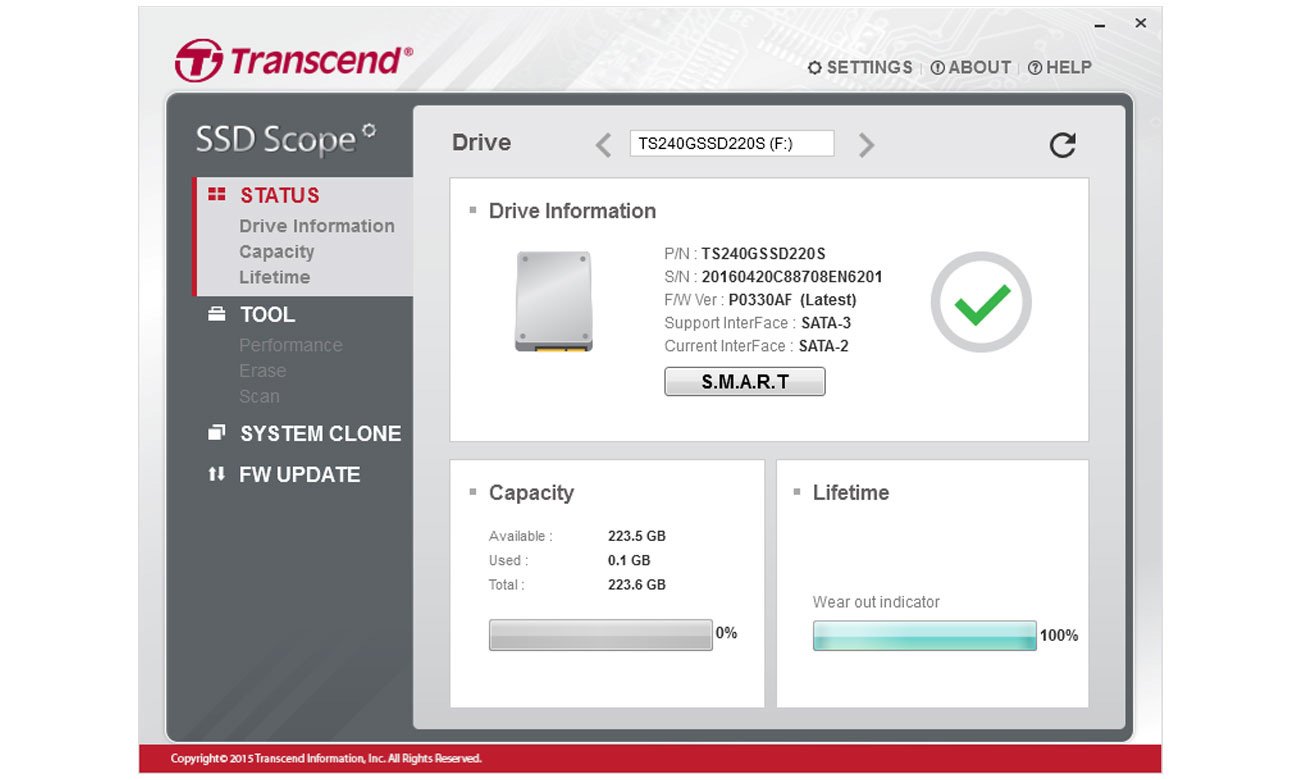This screenshot has height=780, width=1300.
Task: Click the Used 0.1 GB value
Action: pos(629,560)
